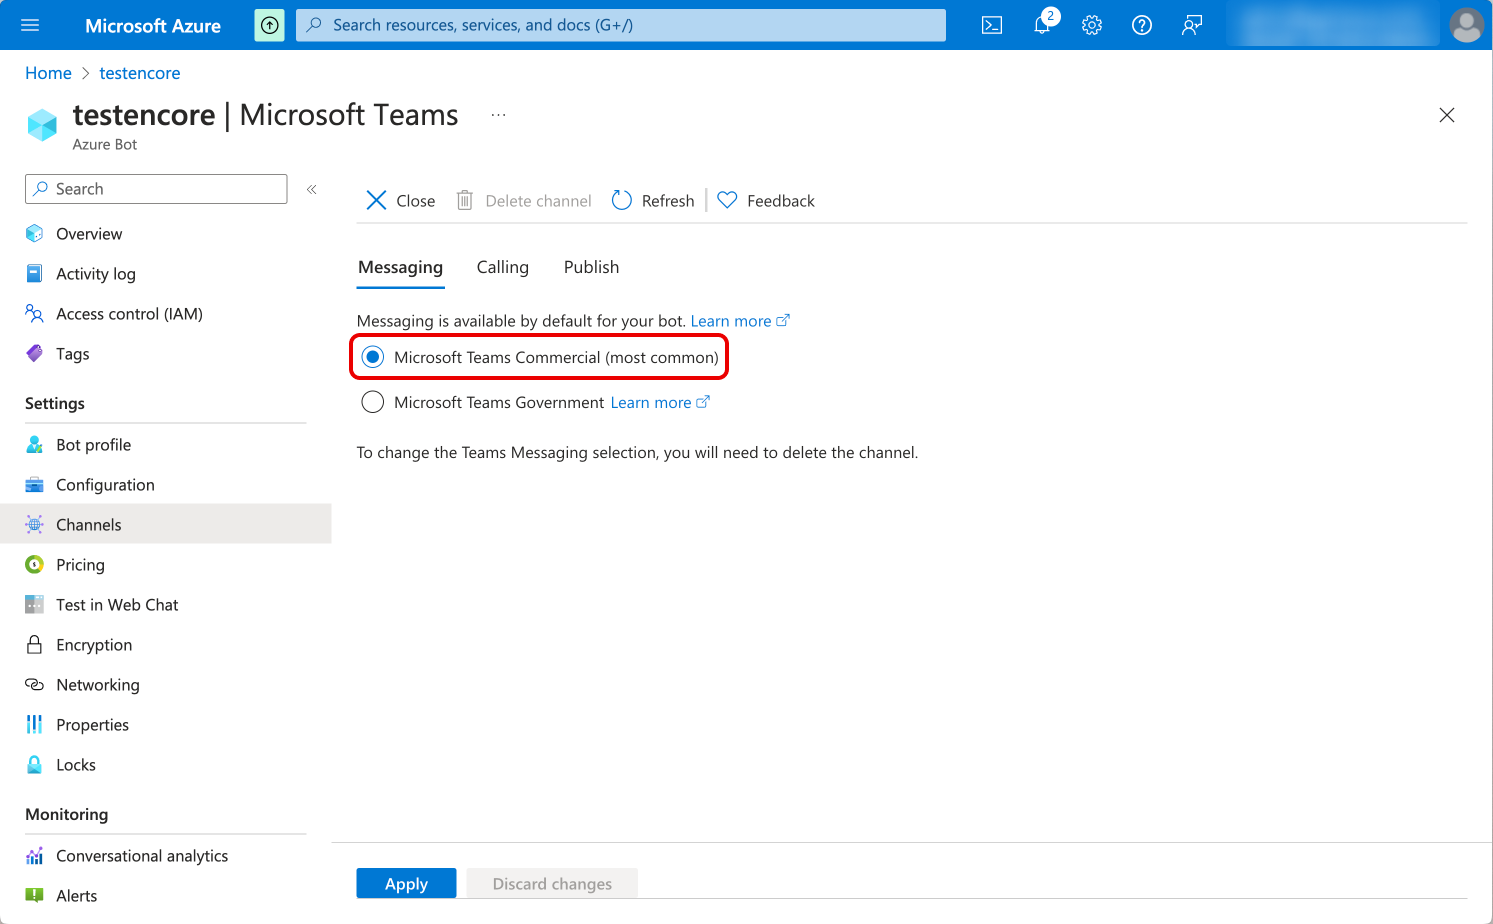The image size is (1493, 924).
Task: Click the feedback person icon in top bar
Action: (x=1192, y=25)
